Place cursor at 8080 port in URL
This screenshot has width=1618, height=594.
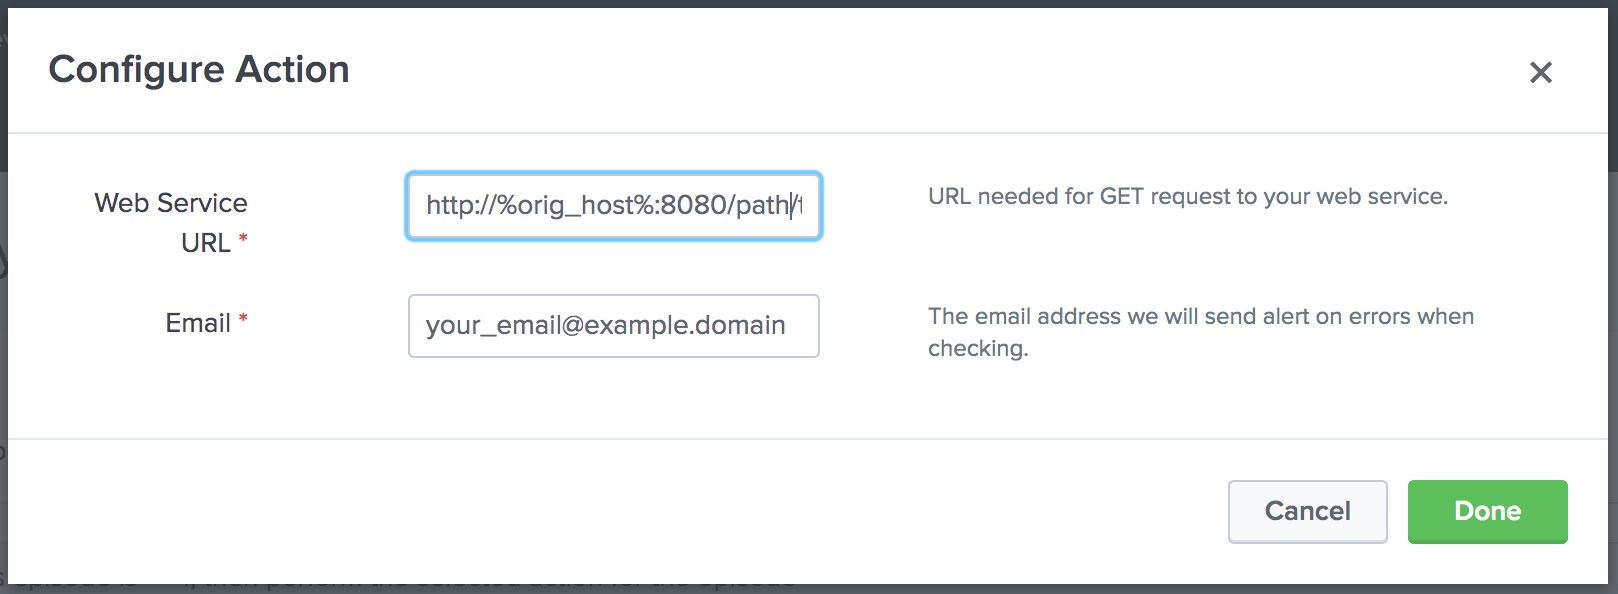click(693, 206)
